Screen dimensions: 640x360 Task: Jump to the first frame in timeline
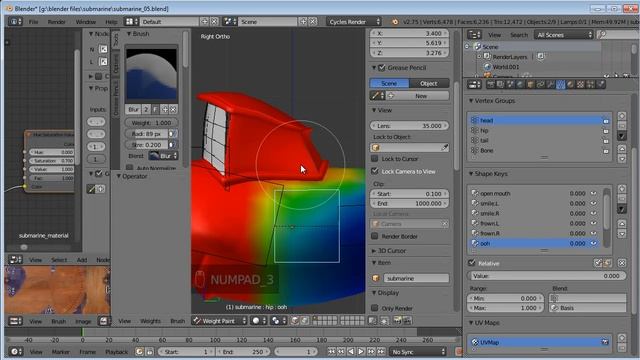click(331, 351)
